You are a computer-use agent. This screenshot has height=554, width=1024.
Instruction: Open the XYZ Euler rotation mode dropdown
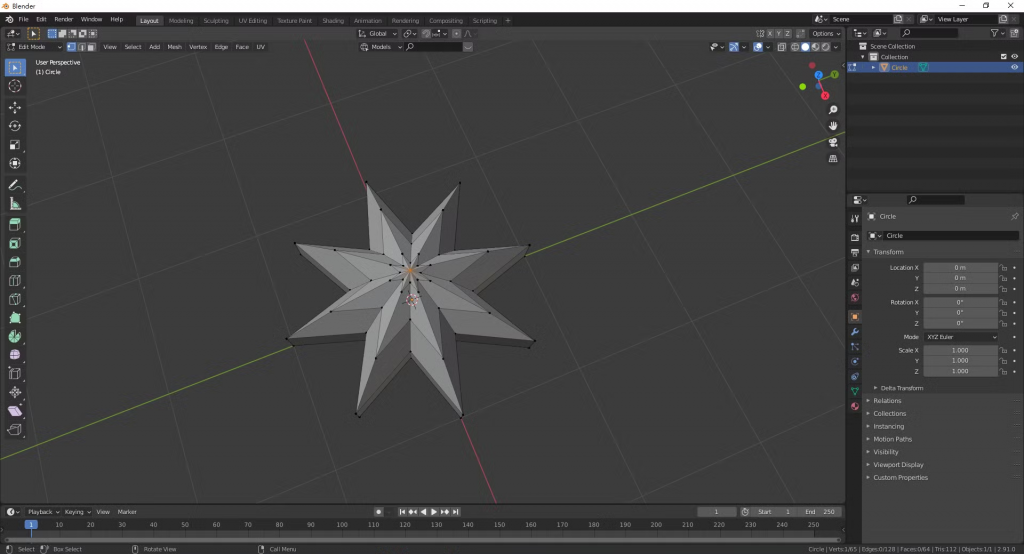click(961, 337)
